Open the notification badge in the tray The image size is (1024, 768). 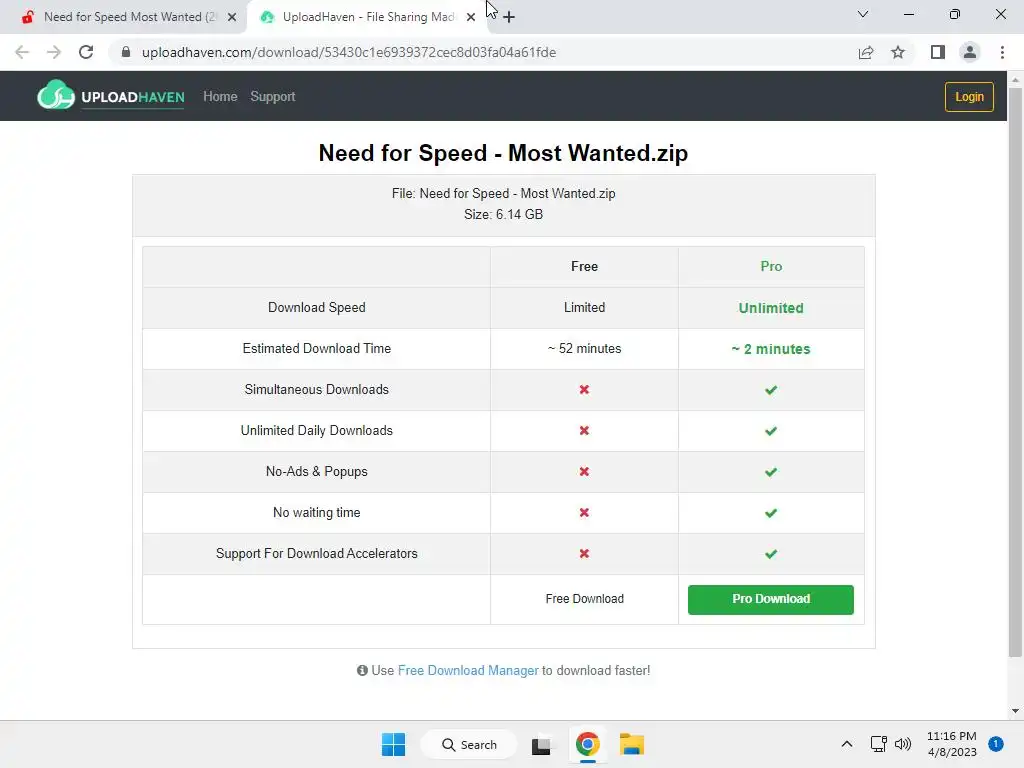996,744
